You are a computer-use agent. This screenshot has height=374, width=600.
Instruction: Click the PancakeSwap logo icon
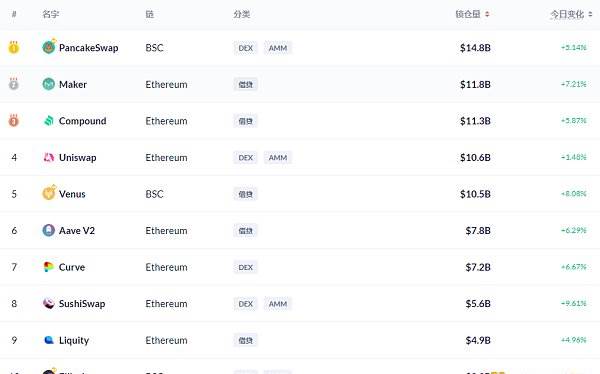(49, 47)
